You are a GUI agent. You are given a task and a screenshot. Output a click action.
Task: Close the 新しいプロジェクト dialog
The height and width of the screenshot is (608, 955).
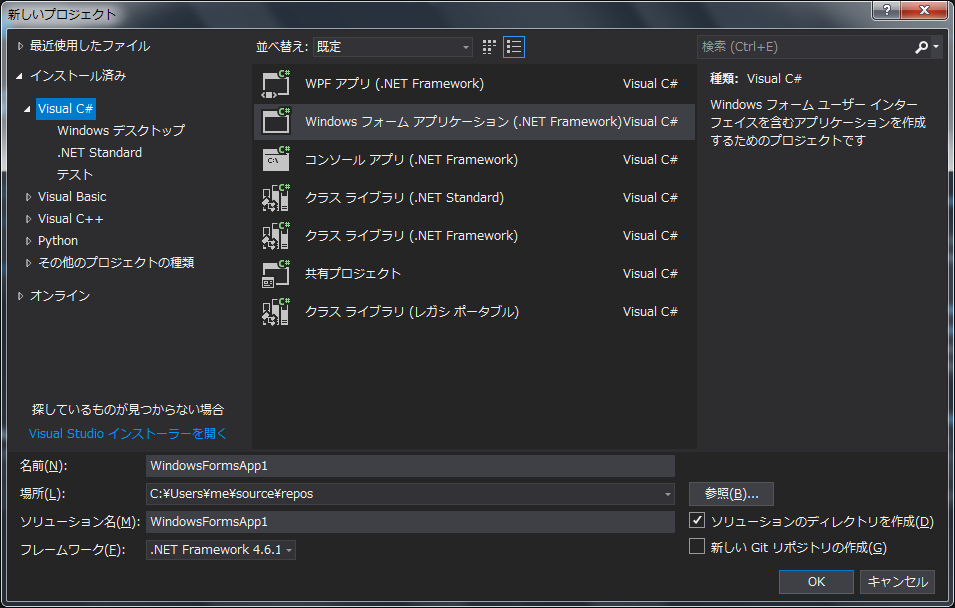tap(925, 10)
